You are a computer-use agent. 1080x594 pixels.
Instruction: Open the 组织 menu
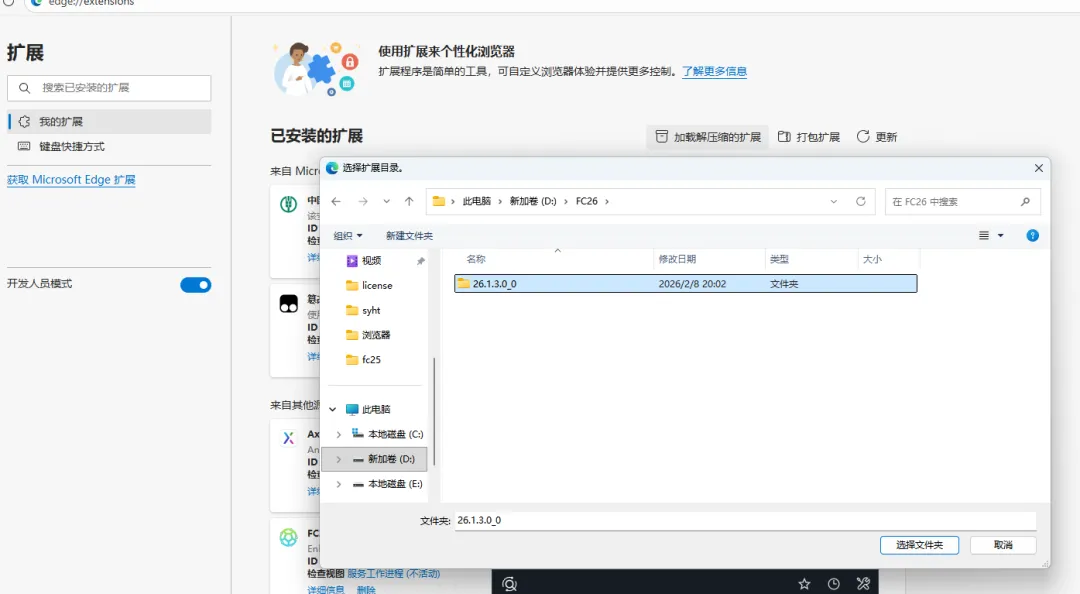pyautogui.click(x=348, y=236)
